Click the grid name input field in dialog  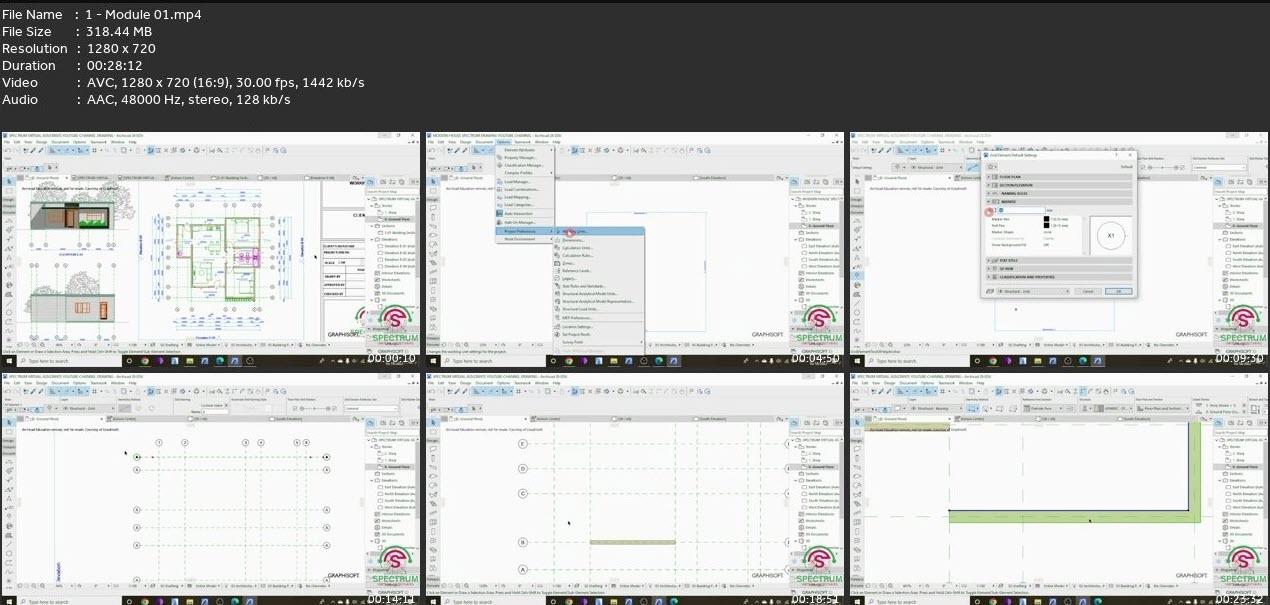[x=1021, y=210]
